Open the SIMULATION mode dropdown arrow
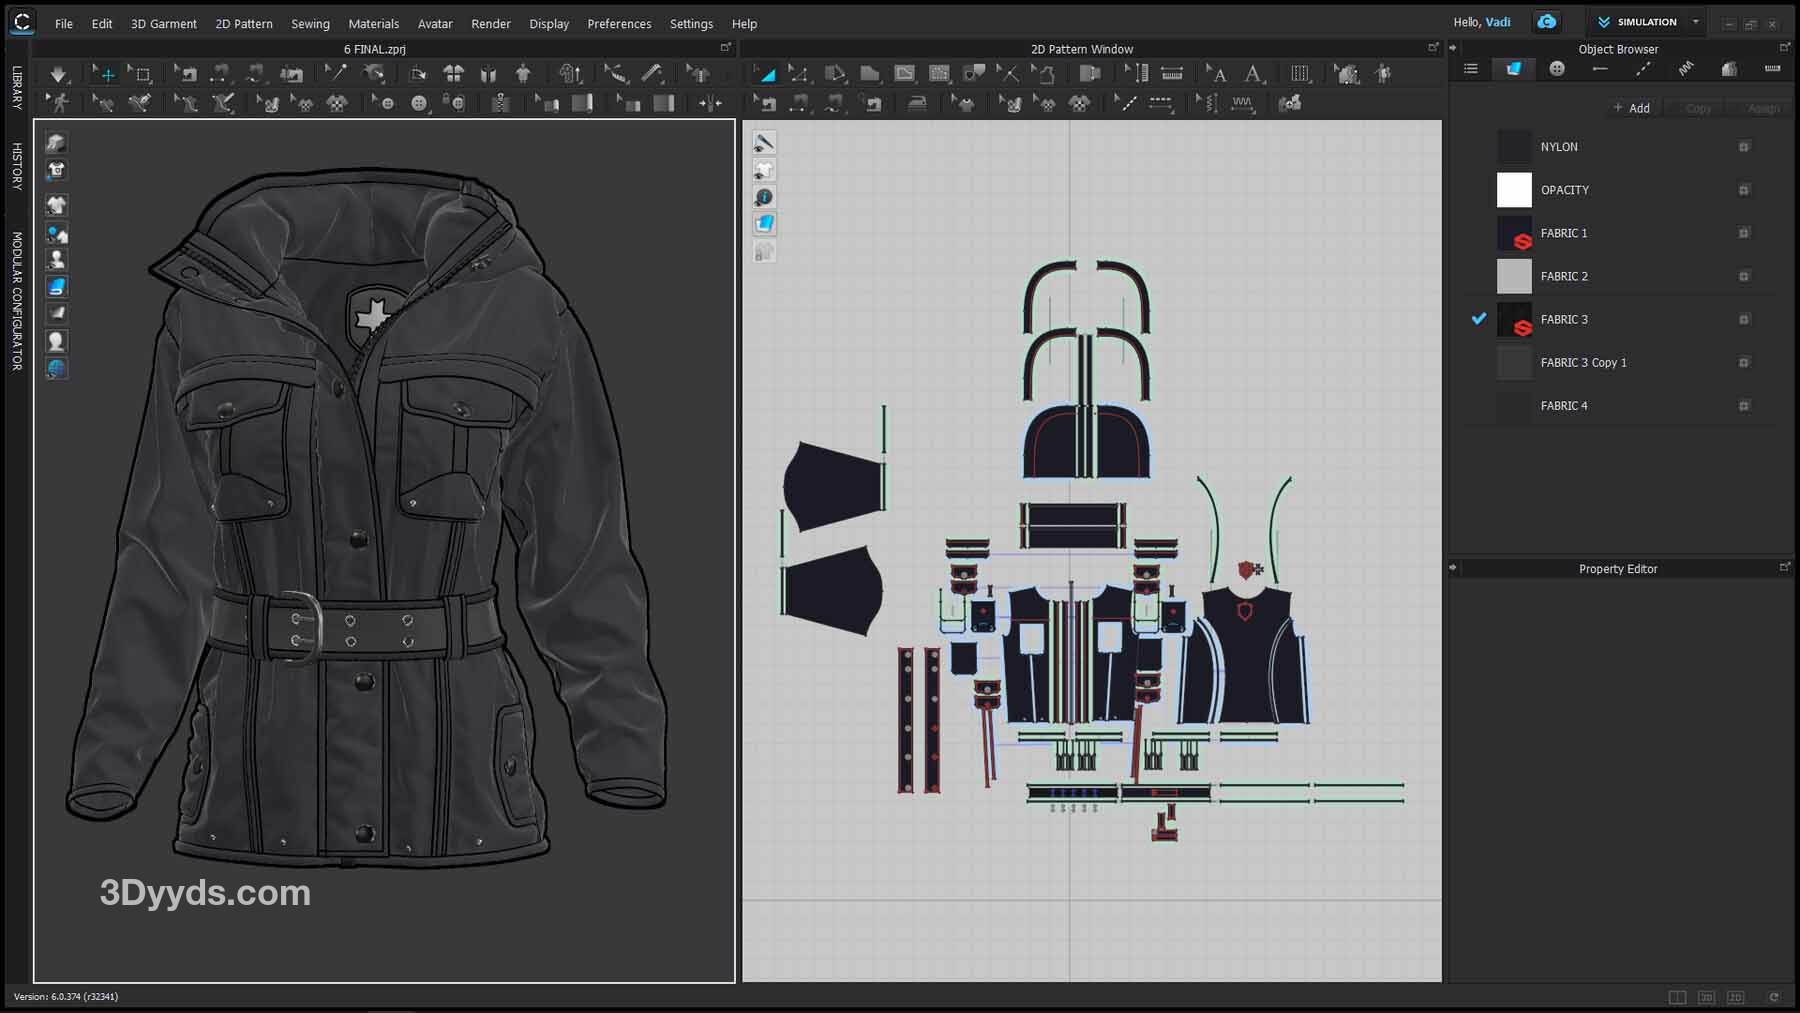This screenshot has height=1013, width=1800. coord(1695,22)
